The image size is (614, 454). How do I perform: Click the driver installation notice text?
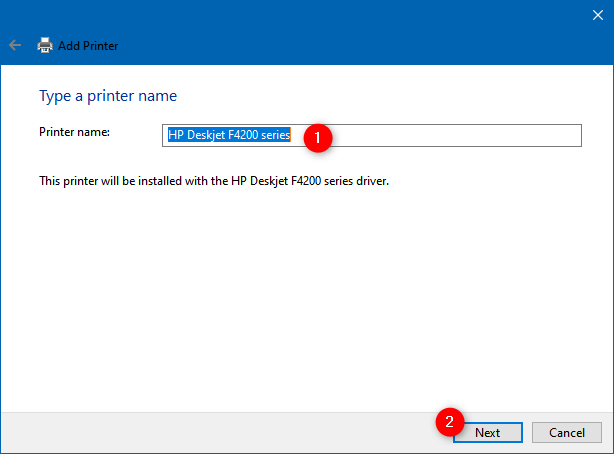coord(214,181)
